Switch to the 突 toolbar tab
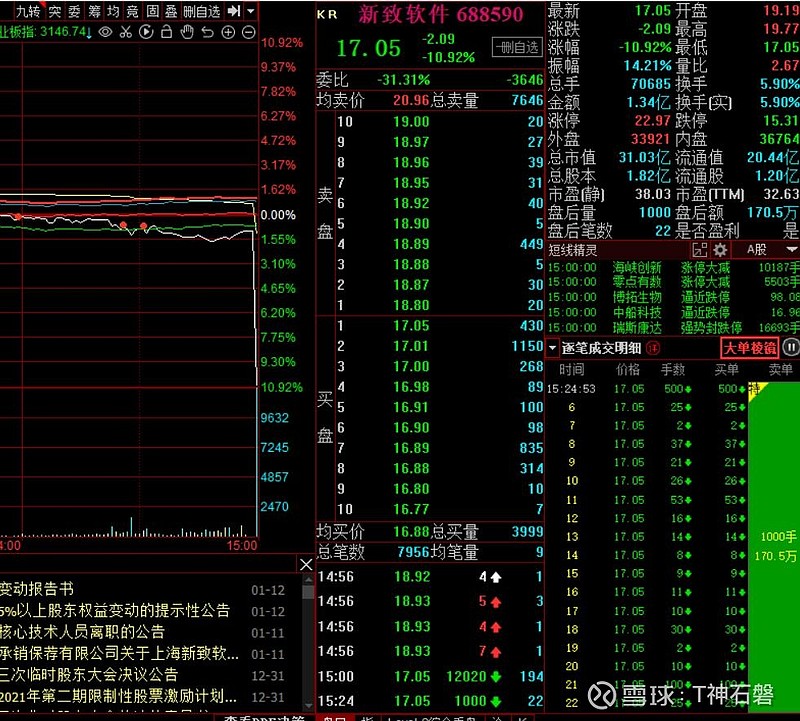Image resolution: width=800 pixels, height=721 pixels. [57, 12]
